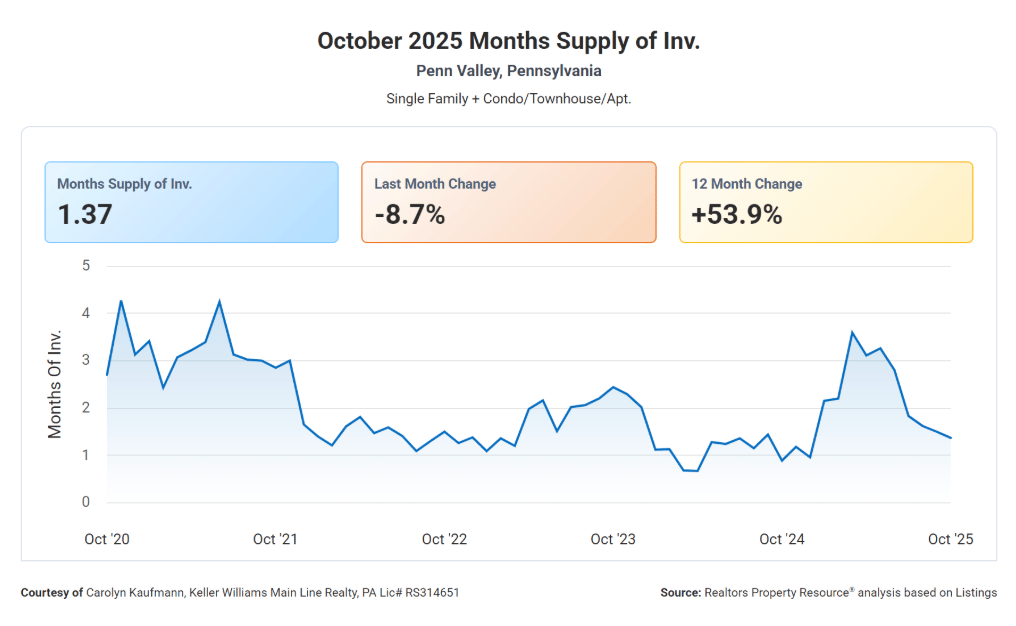Screen dimensions: 1016x626
Task: Click the Oct '25 x-axis label
Action: [951, 539]
